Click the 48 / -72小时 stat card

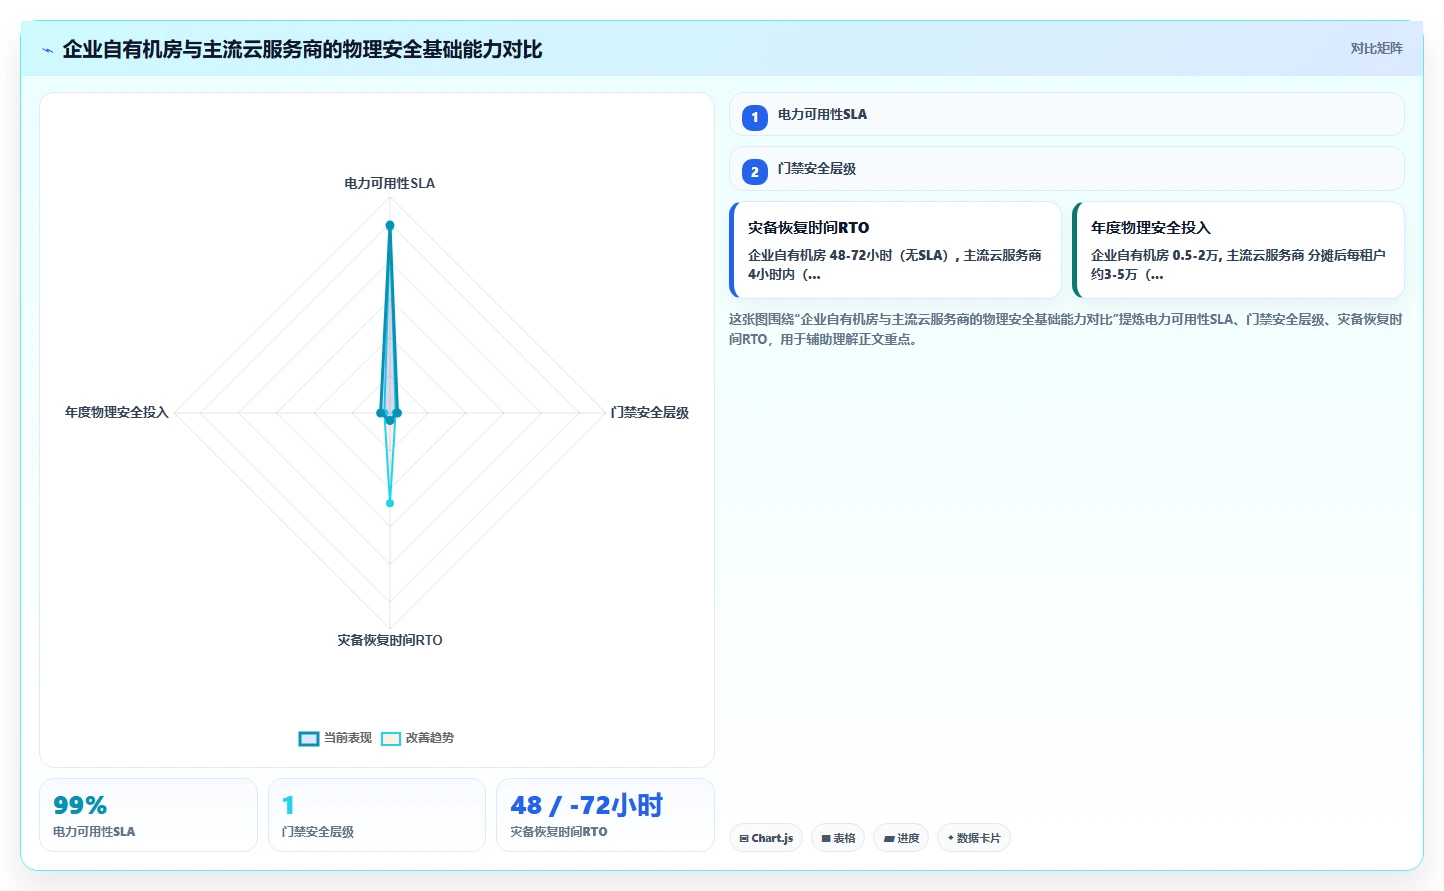(605, 815)
